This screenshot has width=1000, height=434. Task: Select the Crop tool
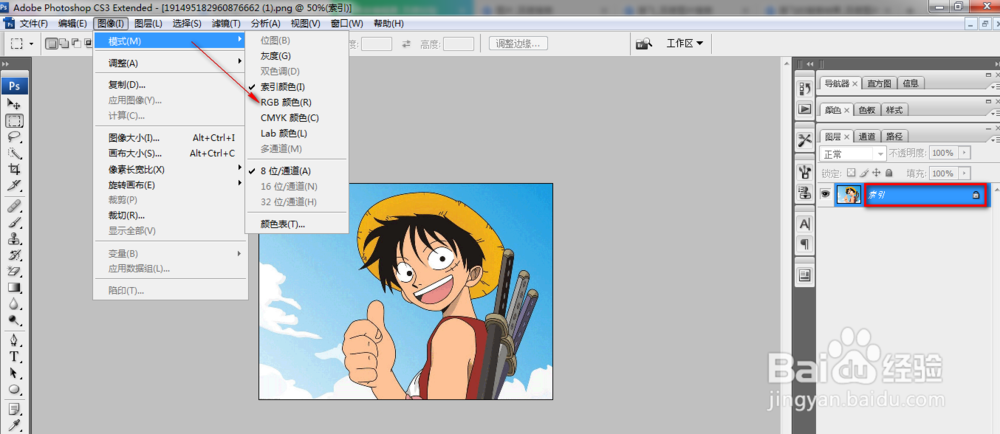click(x=15, y=170)
